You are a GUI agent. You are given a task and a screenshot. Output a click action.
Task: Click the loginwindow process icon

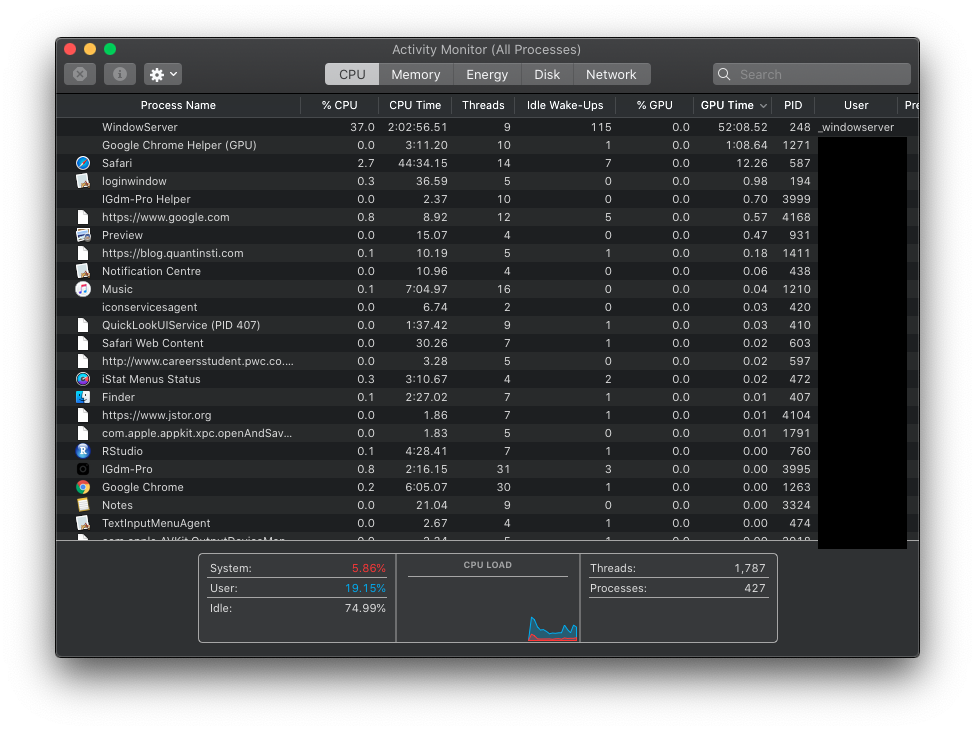click(x=83, y=181)
